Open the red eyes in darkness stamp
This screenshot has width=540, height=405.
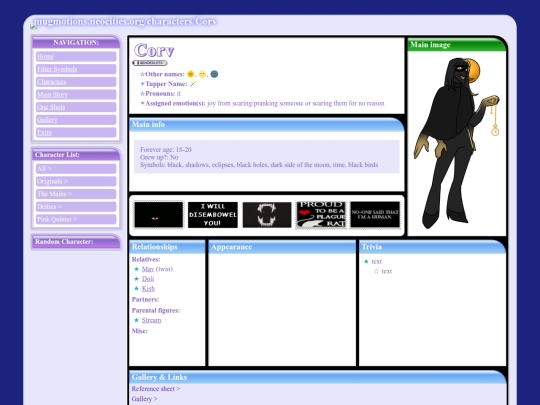coord(158,215)
